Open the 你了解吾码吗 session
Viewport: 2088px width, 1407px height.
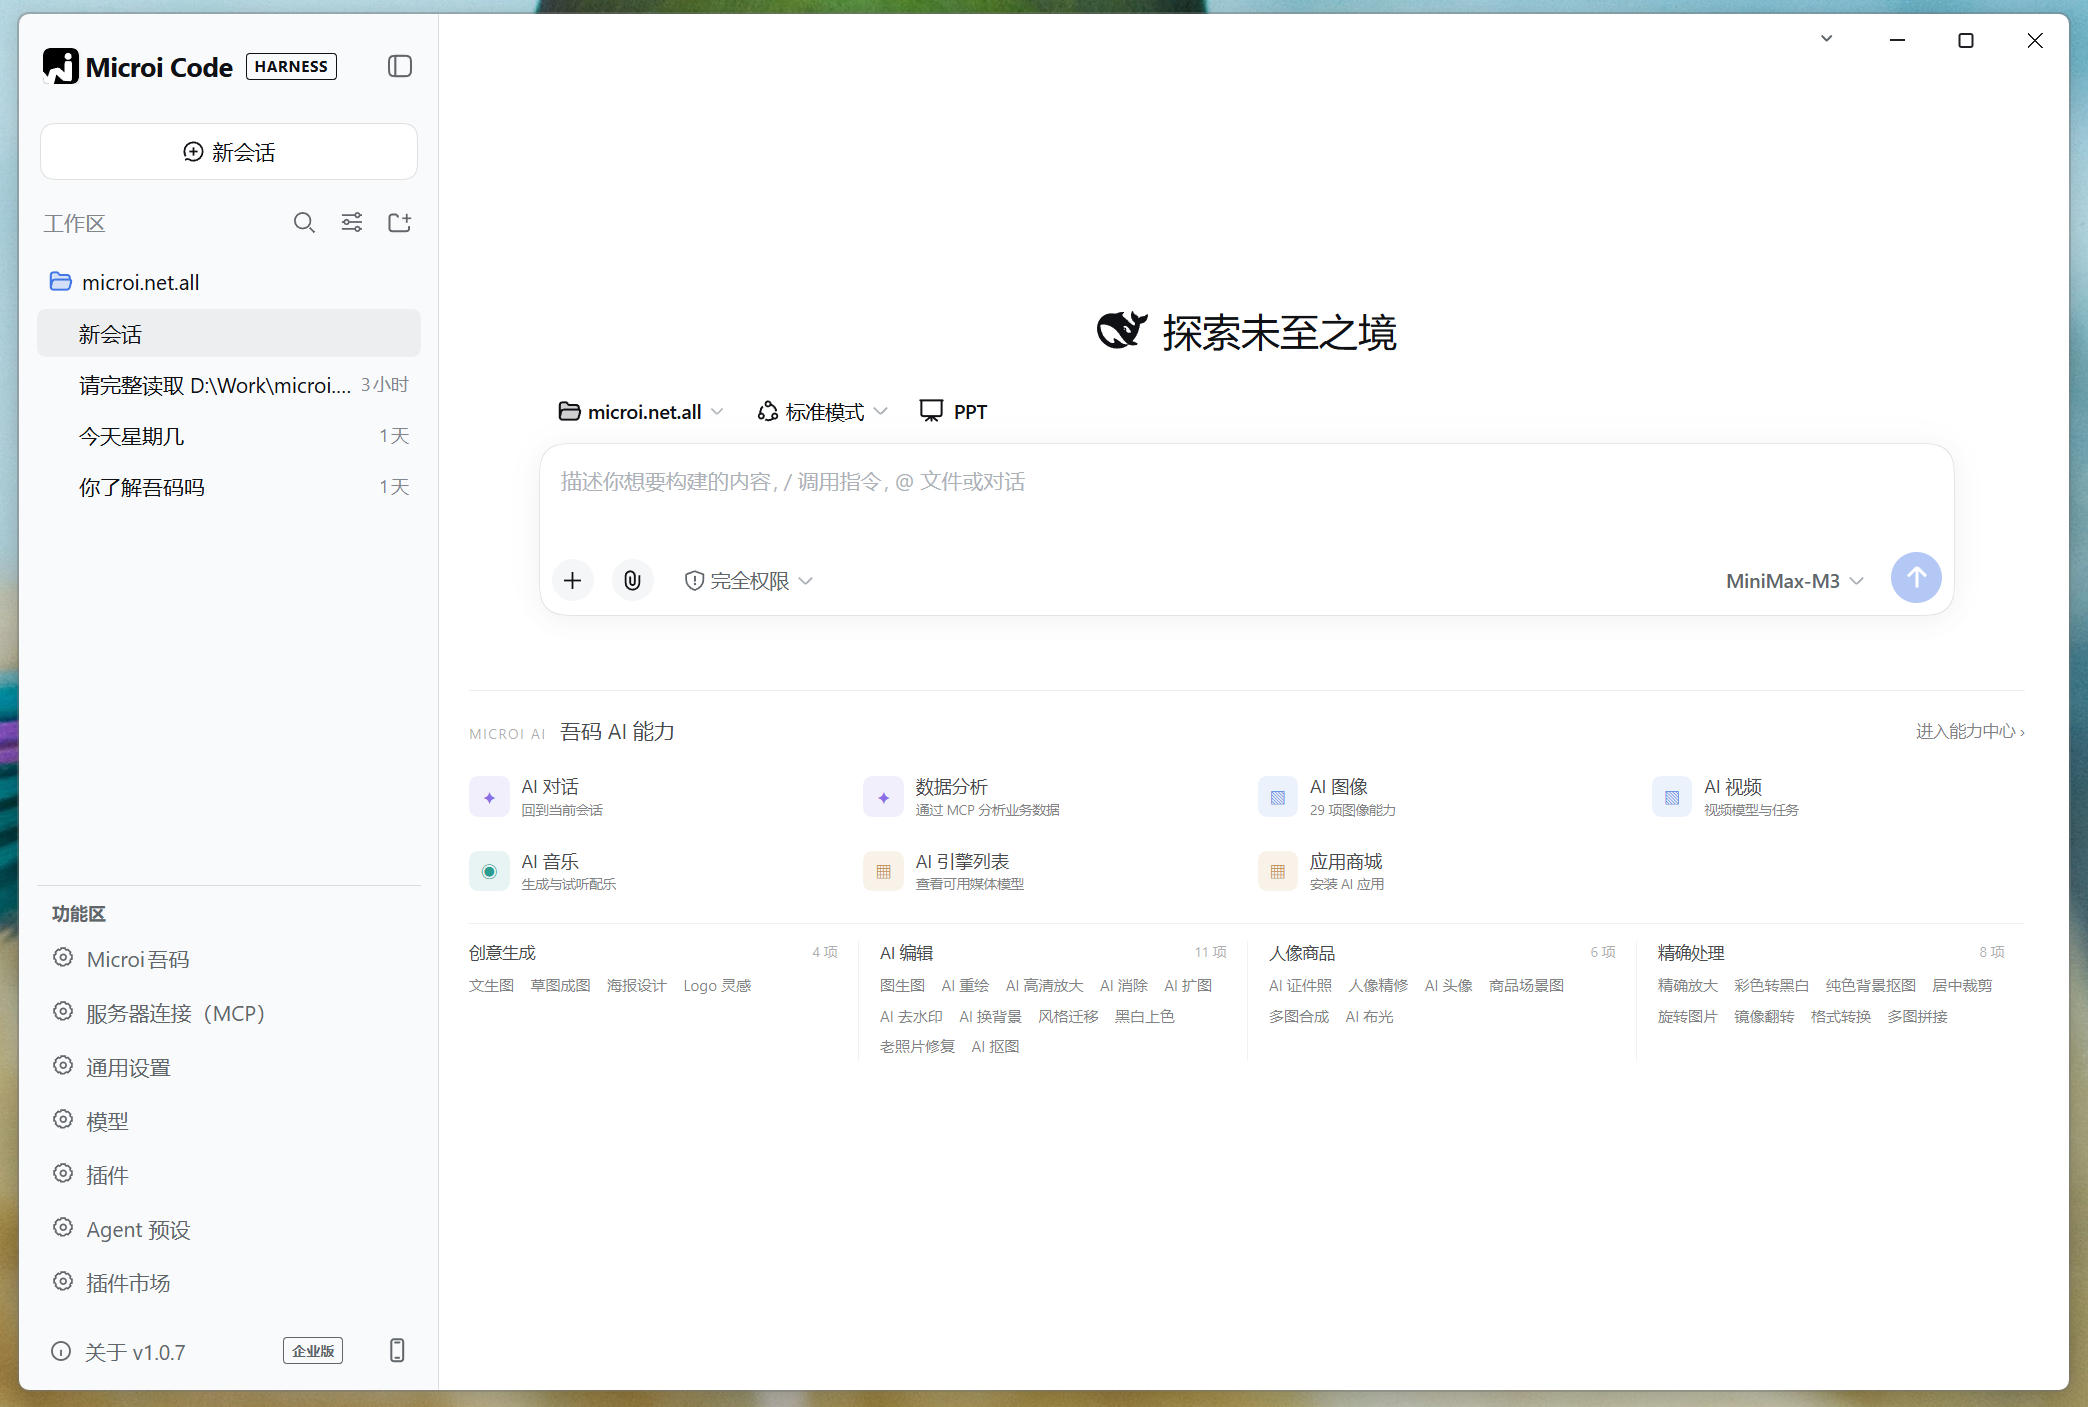229,487
